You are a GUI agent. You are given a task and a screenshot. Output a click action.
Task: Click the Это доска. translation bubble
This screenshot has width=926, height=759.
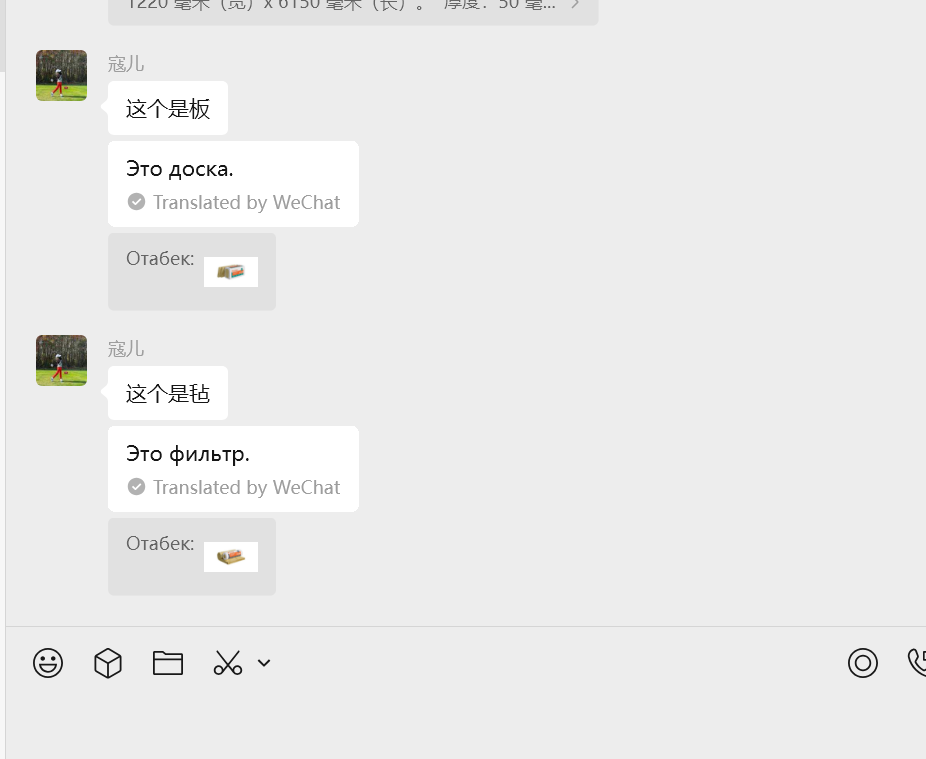(233, 184)
